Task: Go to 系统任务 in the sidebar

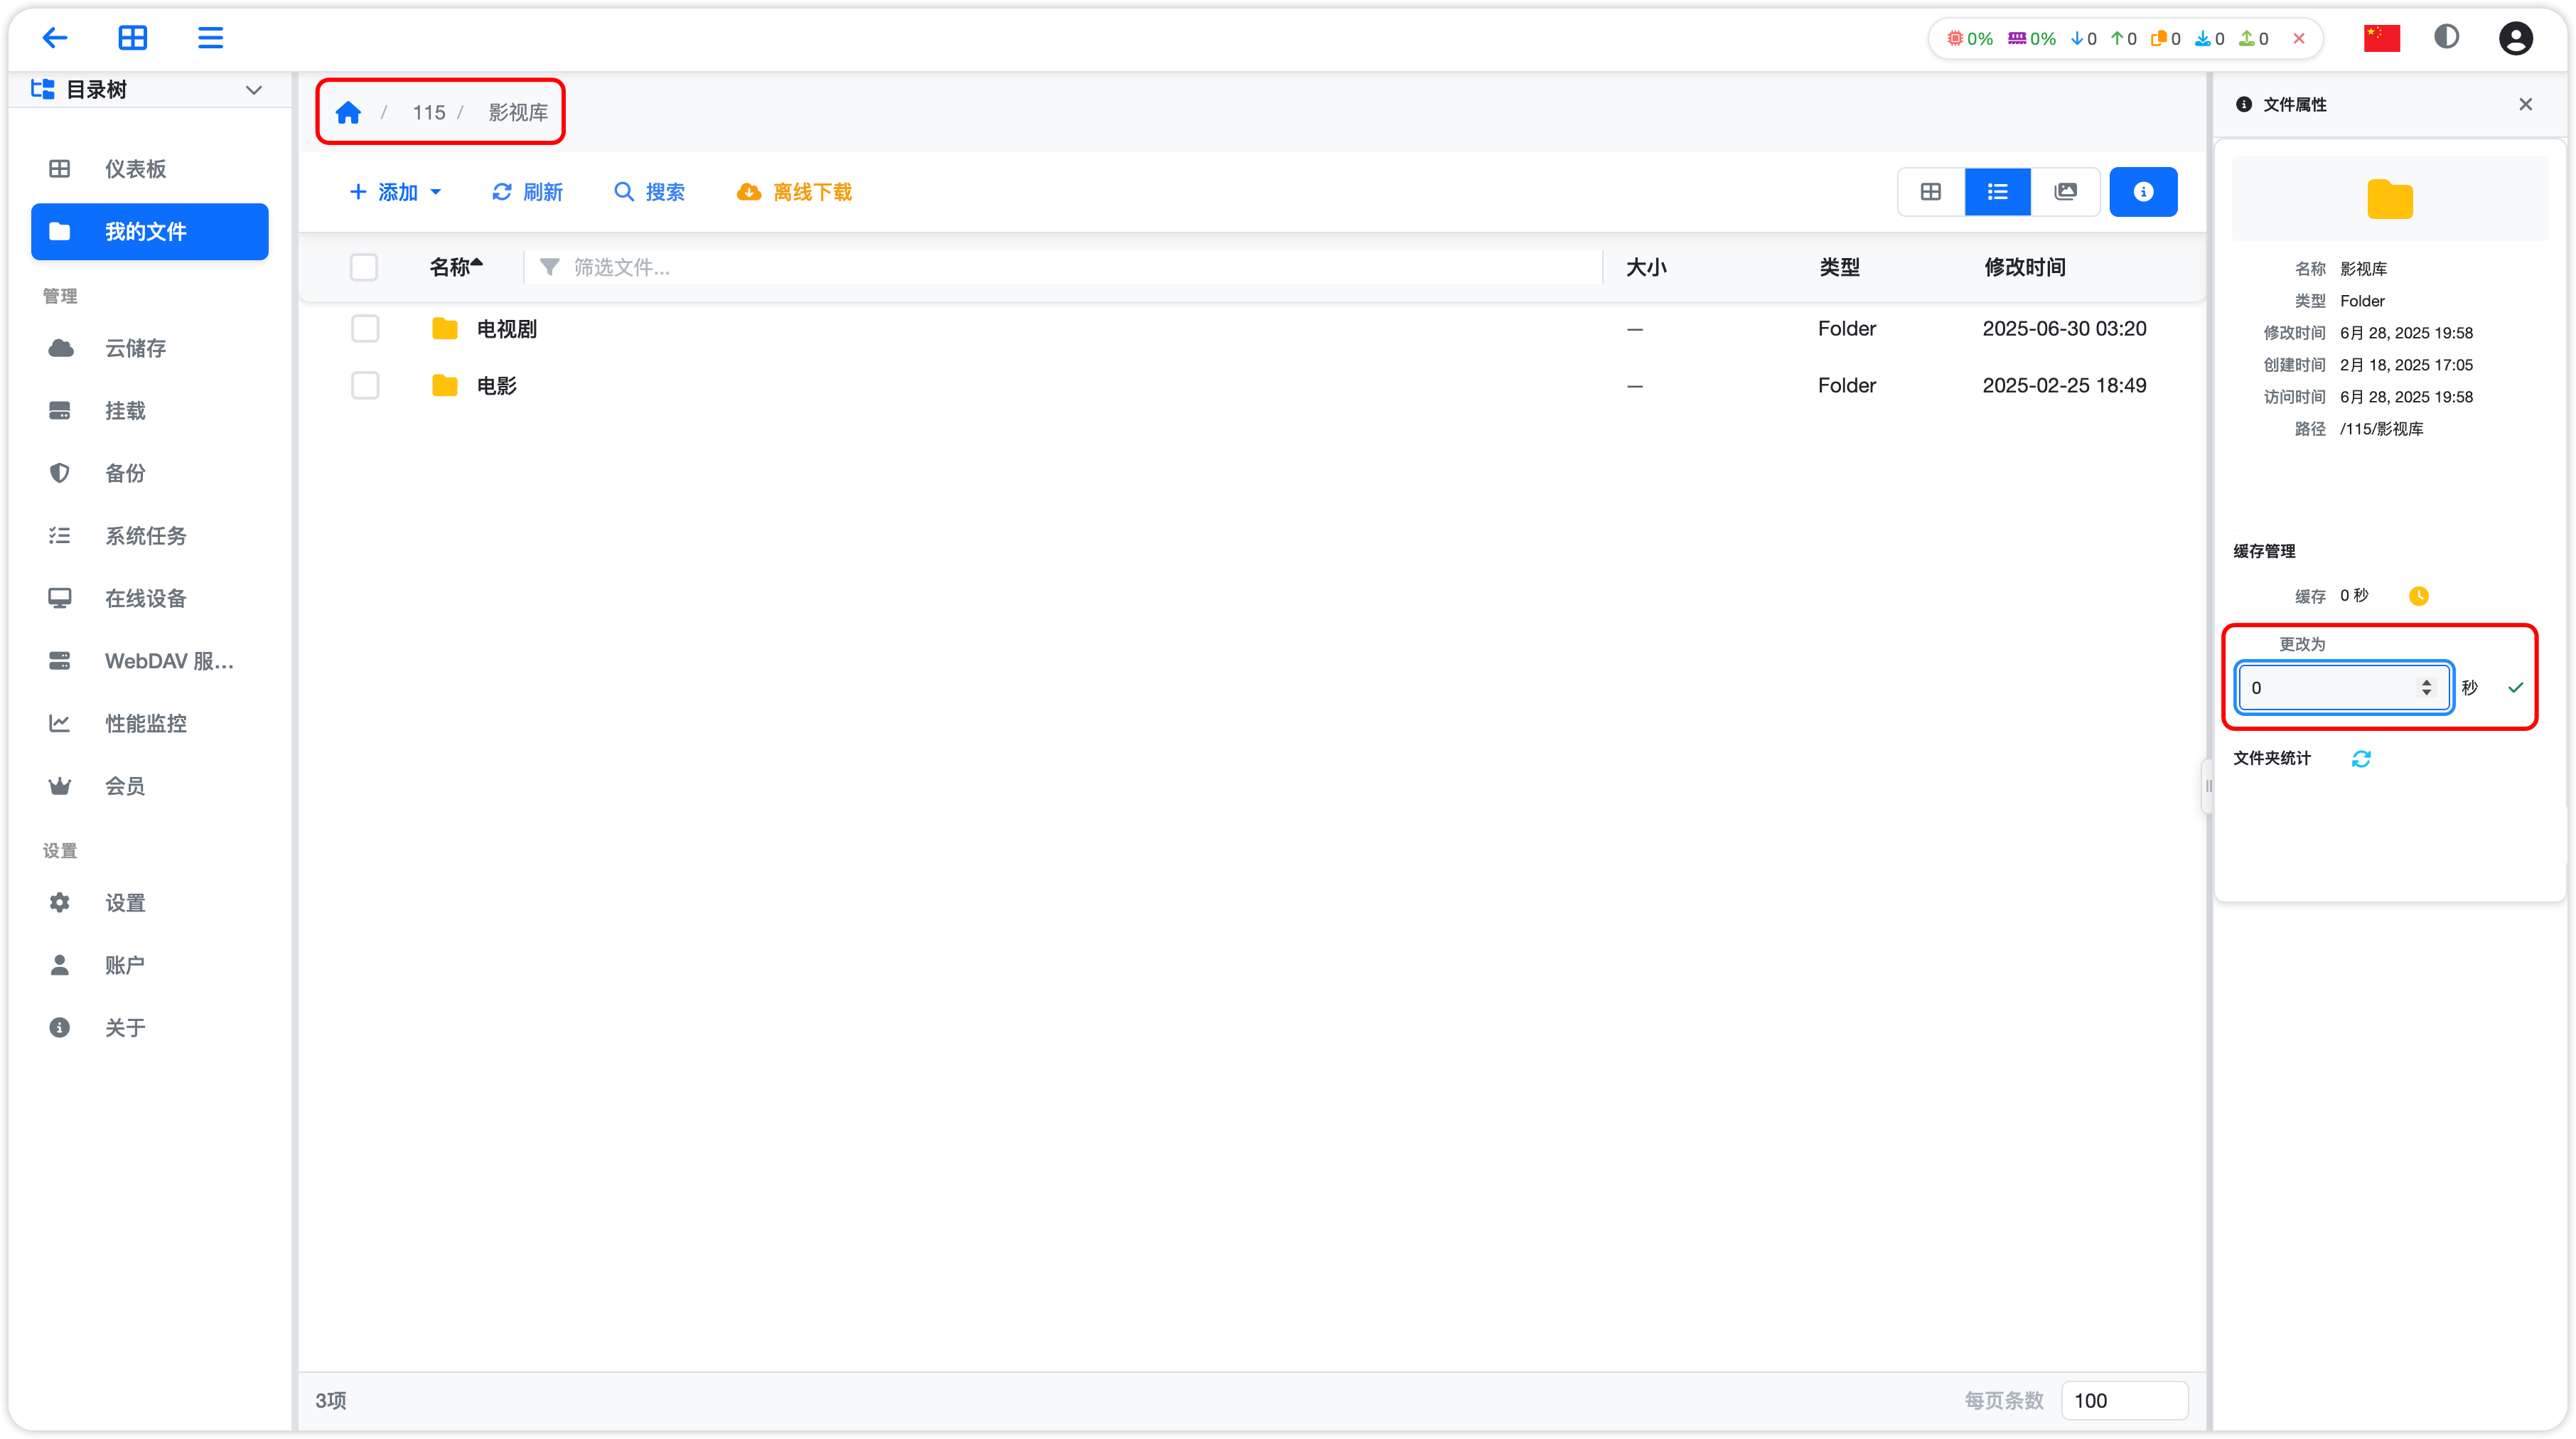Action: (146, 536)
